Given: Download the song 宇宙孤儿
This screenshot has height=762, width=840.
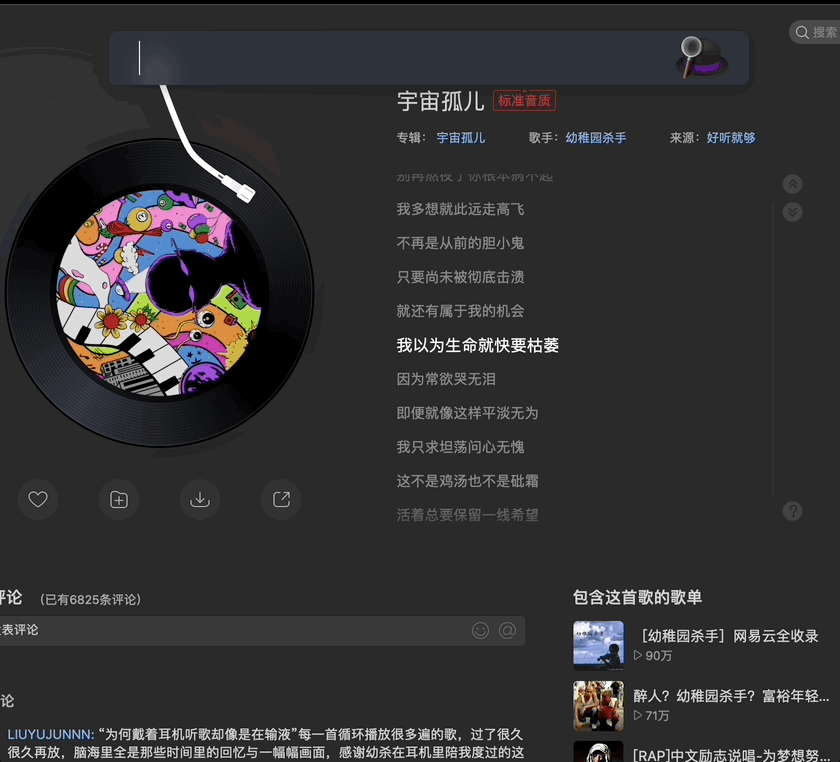Looking at the screenshot, I should 200,499.
